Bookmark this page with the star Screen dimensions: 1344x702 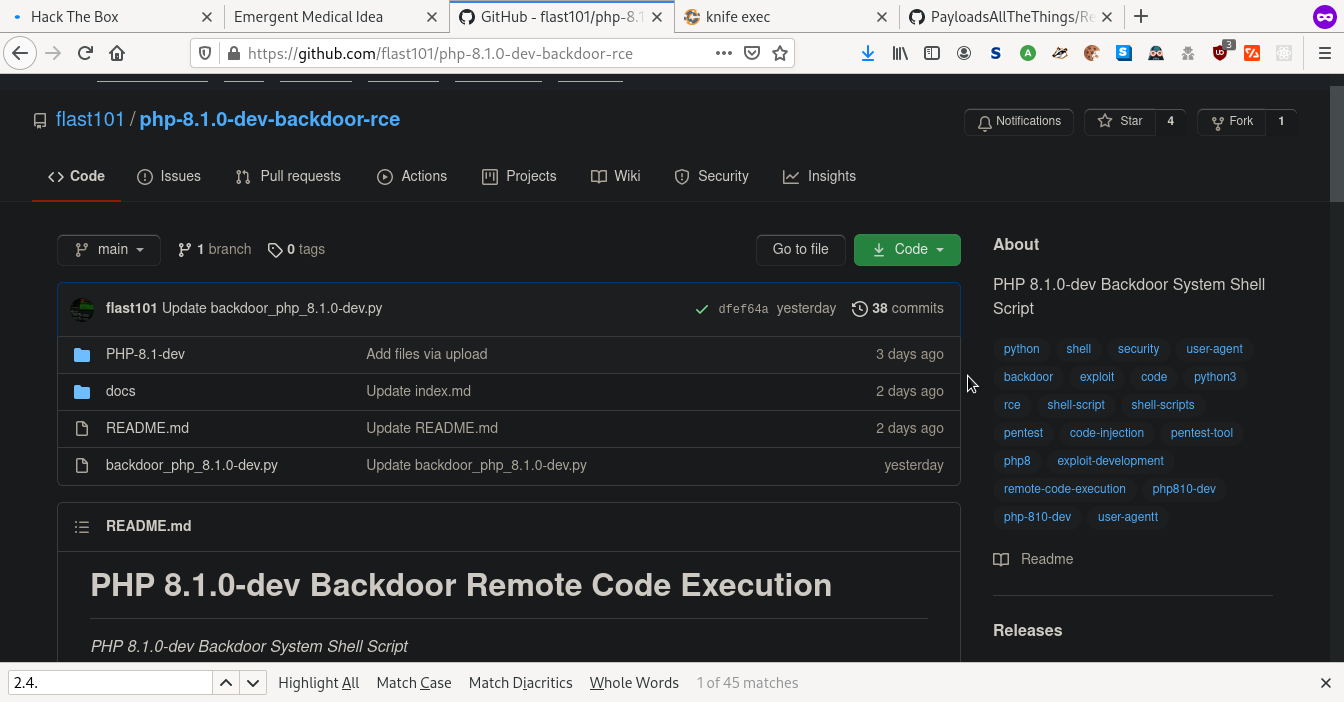(x=780, y=54)
